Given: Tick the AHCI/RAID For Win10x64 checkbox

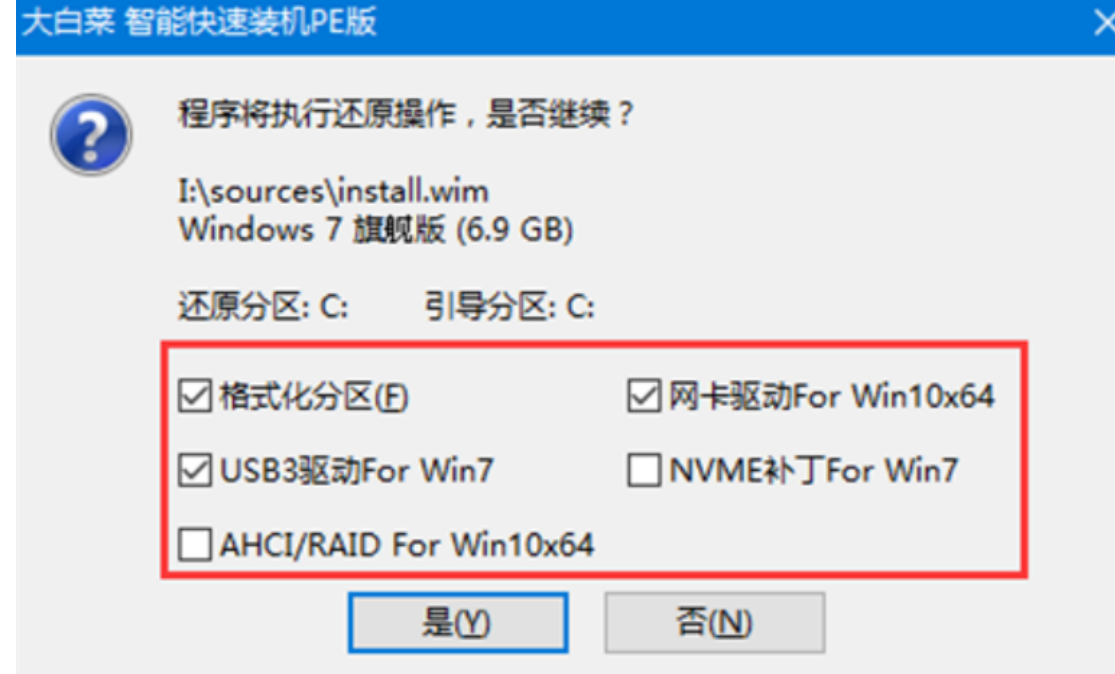Looking at the screenshot, I should [195, 545].
